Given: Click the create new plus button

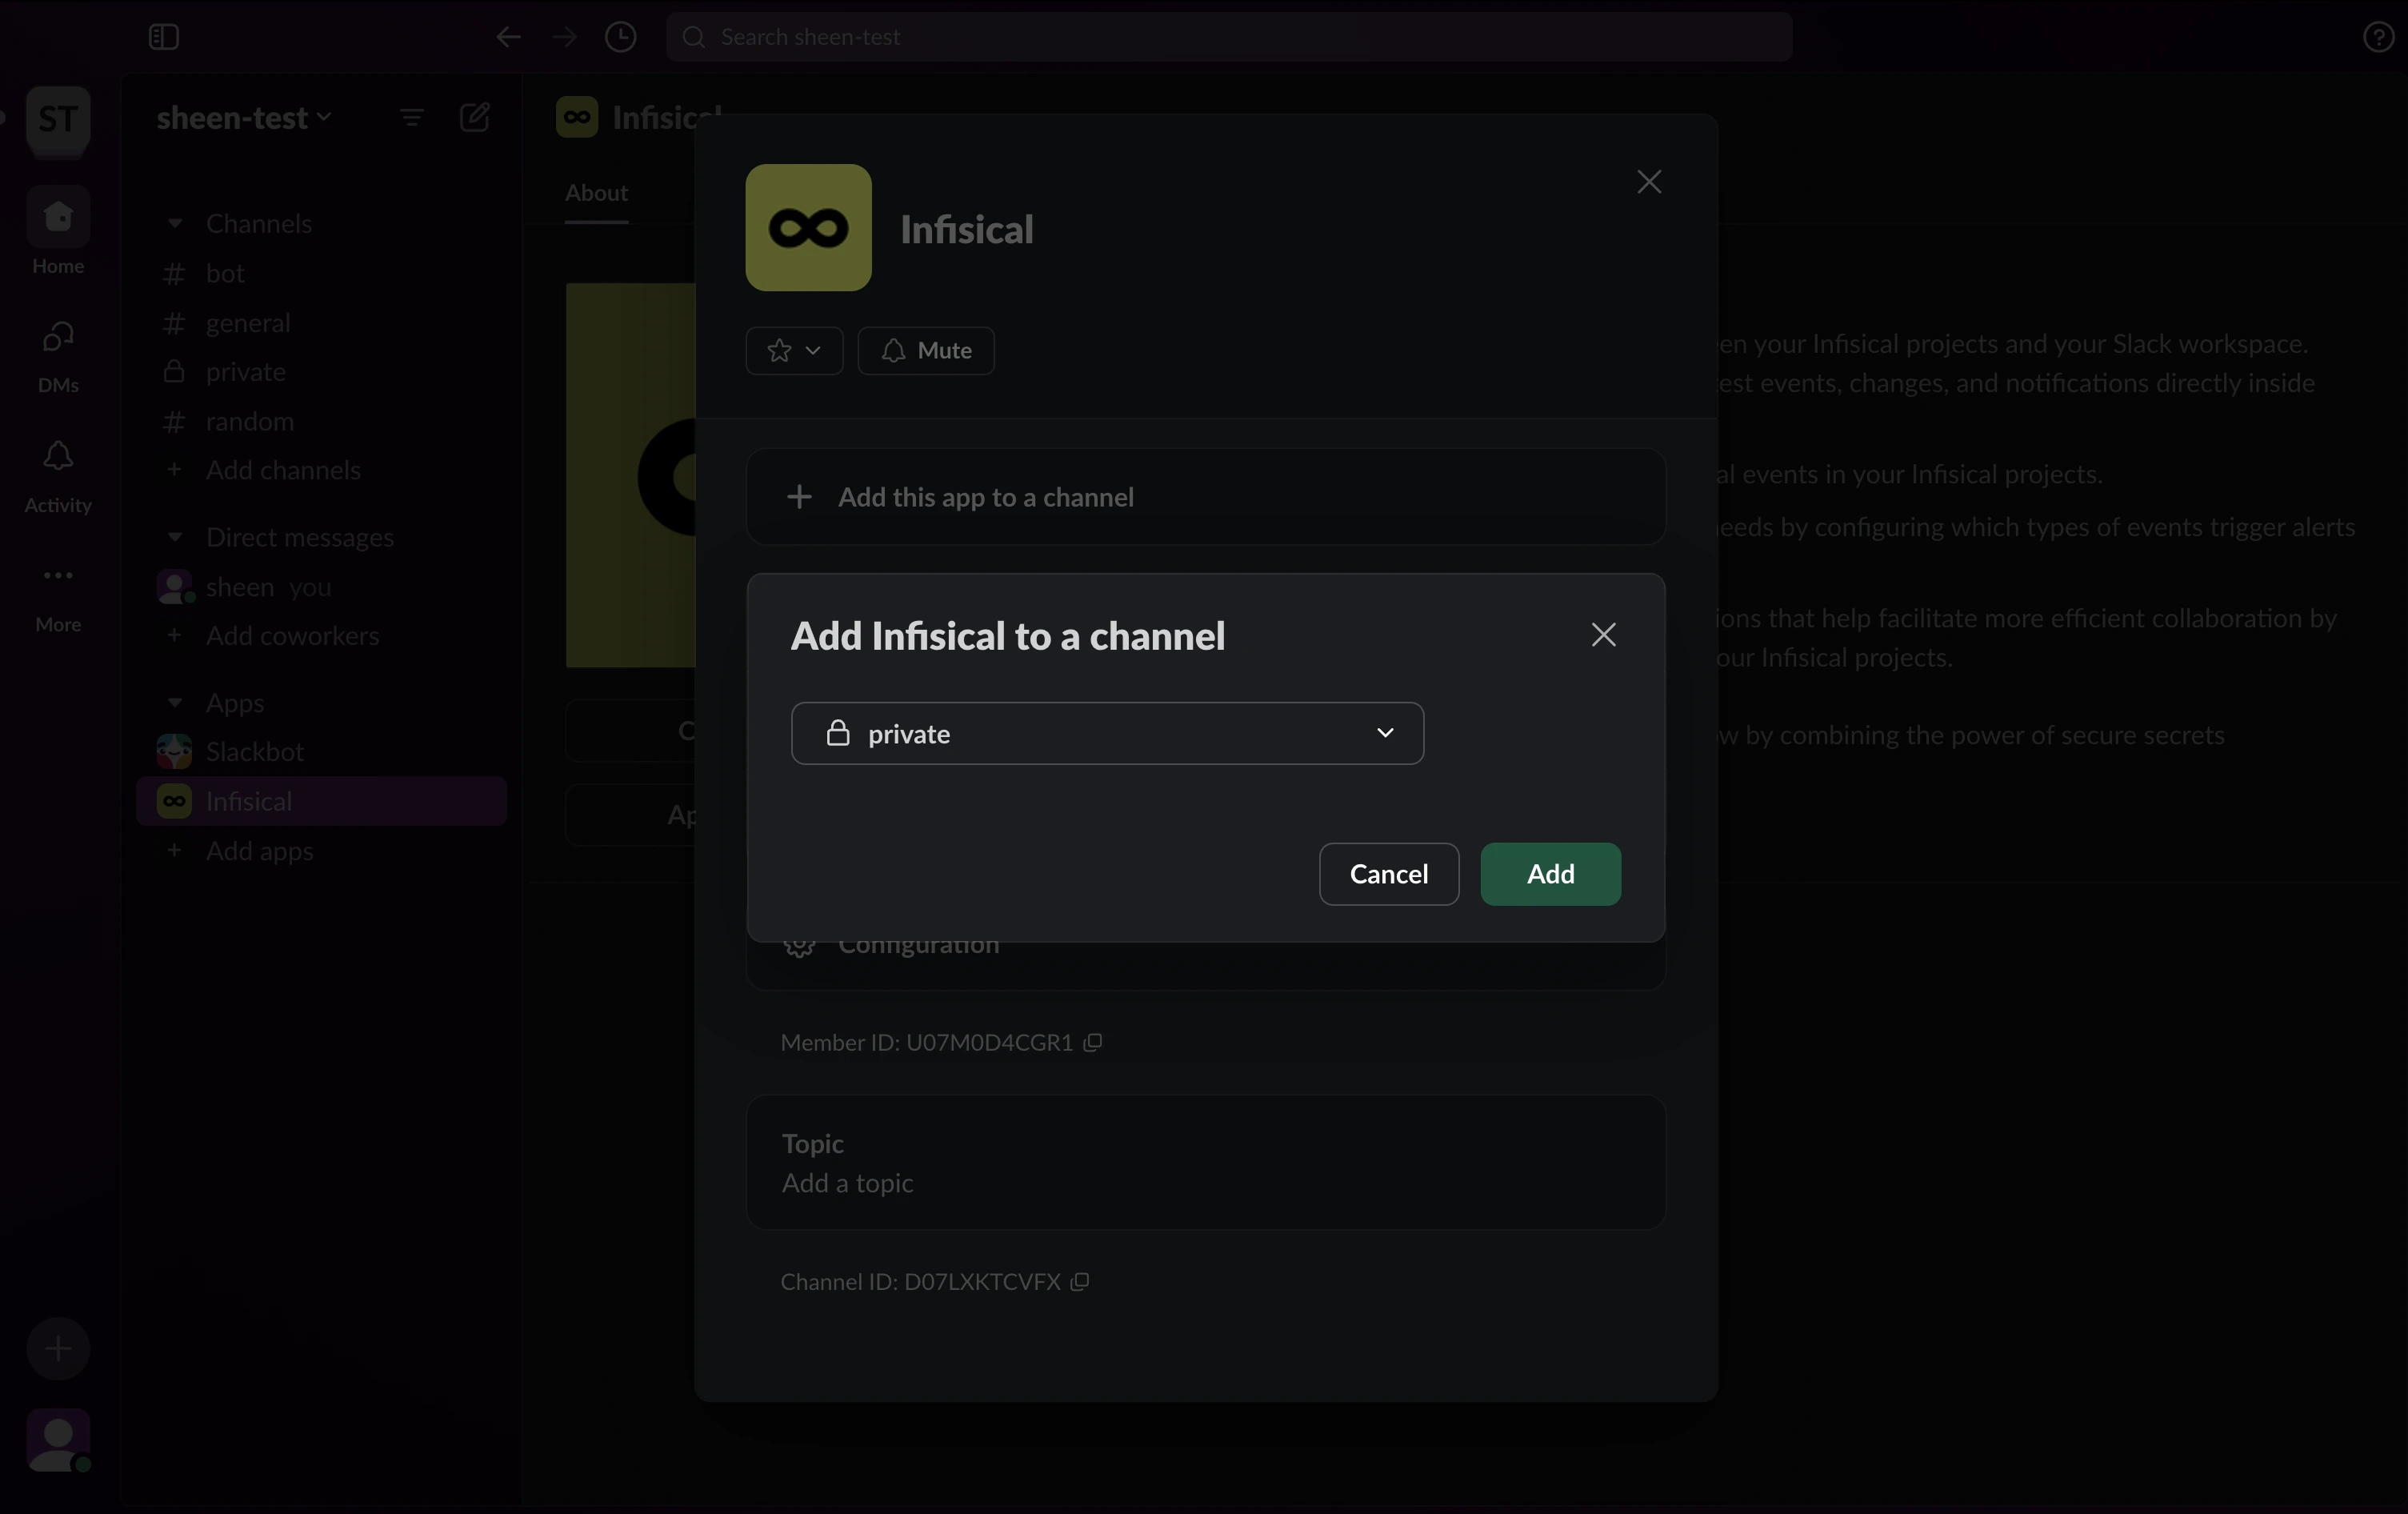Looking at the screenshot, I should 58,1349.
